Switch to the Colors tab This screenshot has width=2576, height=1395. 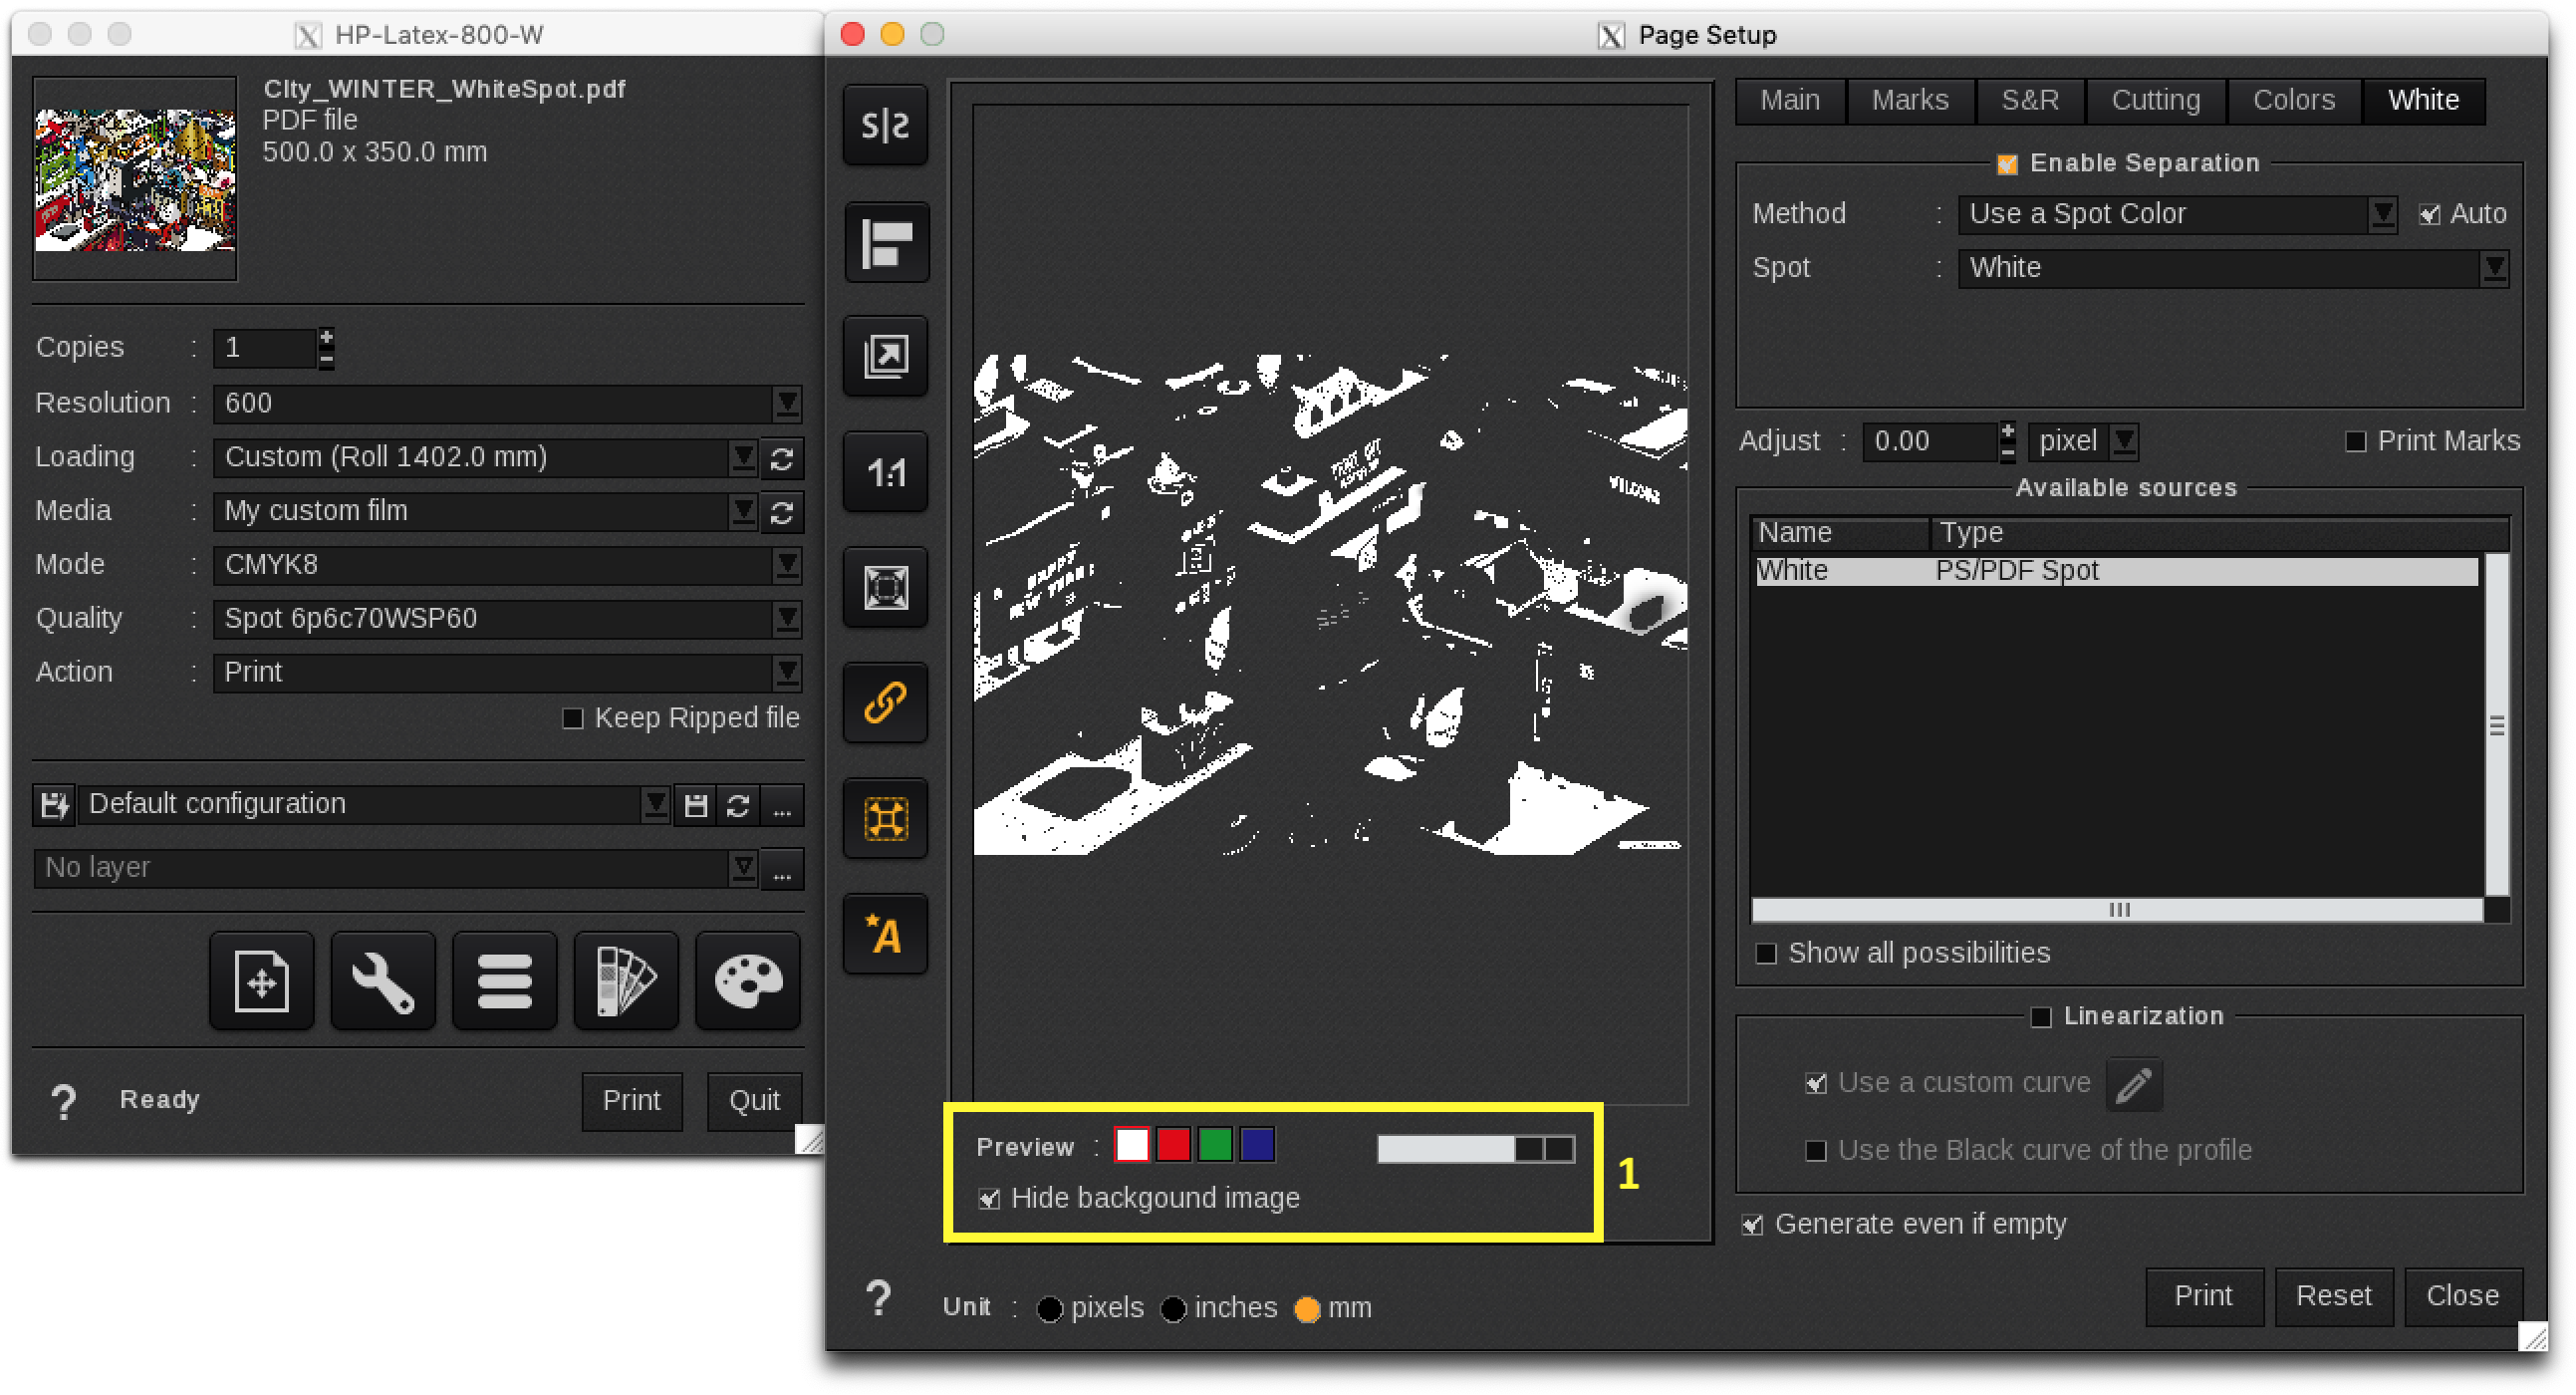(2294, 100)
